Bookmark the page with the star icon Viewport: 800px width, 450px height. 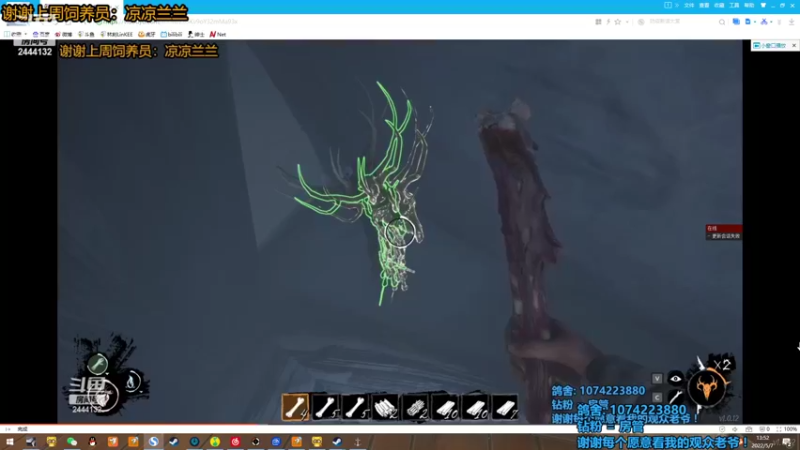click(x=618, y=22)
